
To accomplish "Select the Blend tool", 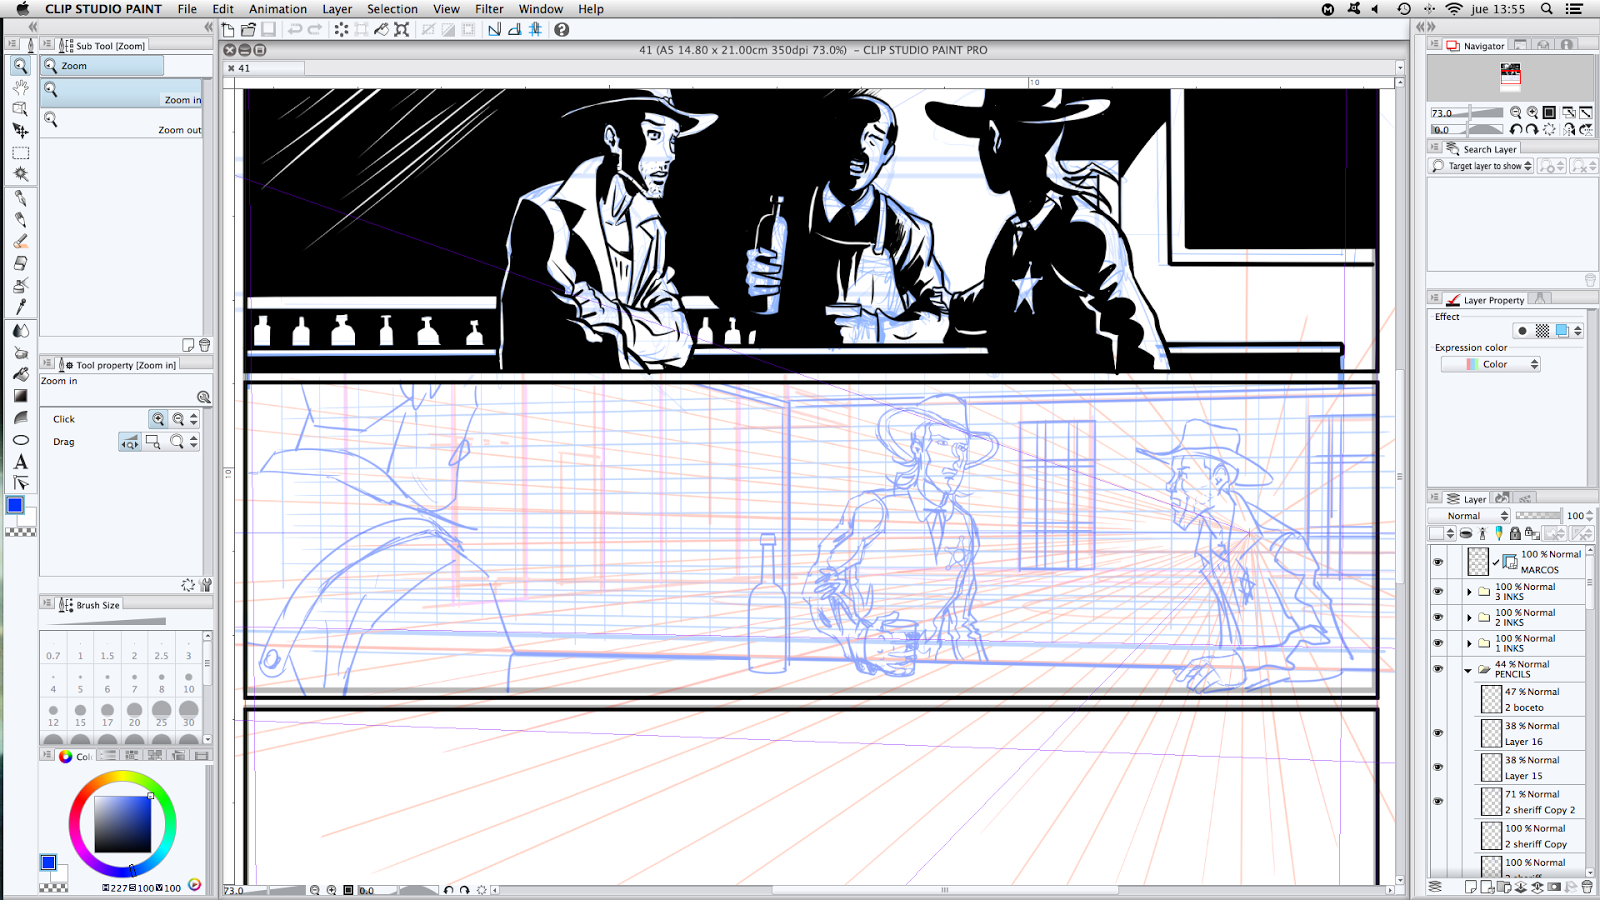I will coord(20,330).
